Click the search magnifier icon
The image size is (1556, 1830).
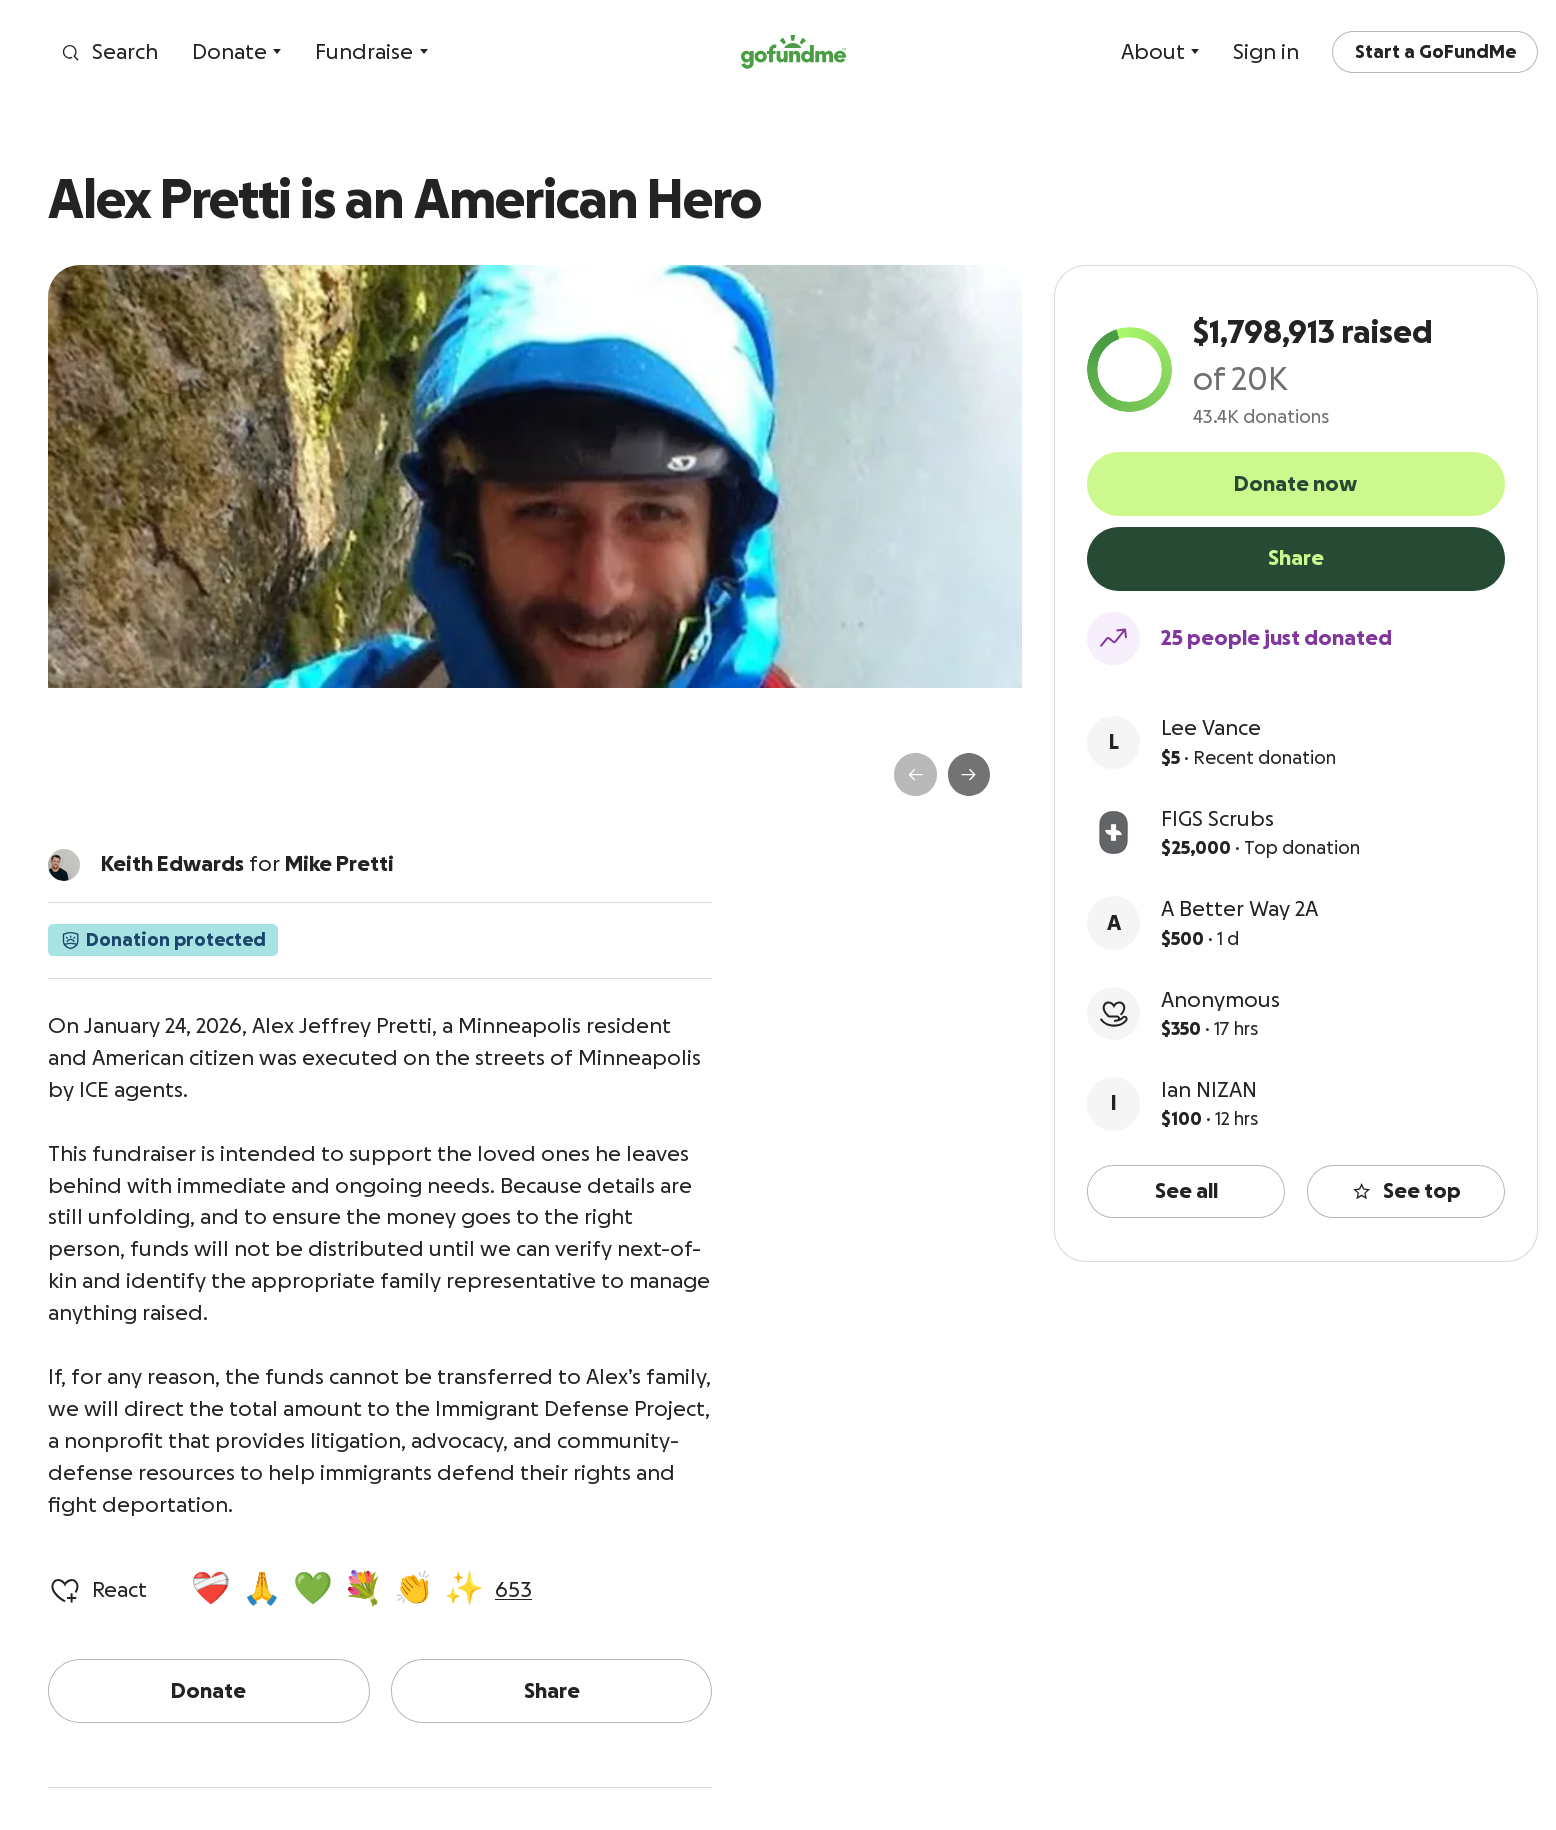(x=70, y=53)
